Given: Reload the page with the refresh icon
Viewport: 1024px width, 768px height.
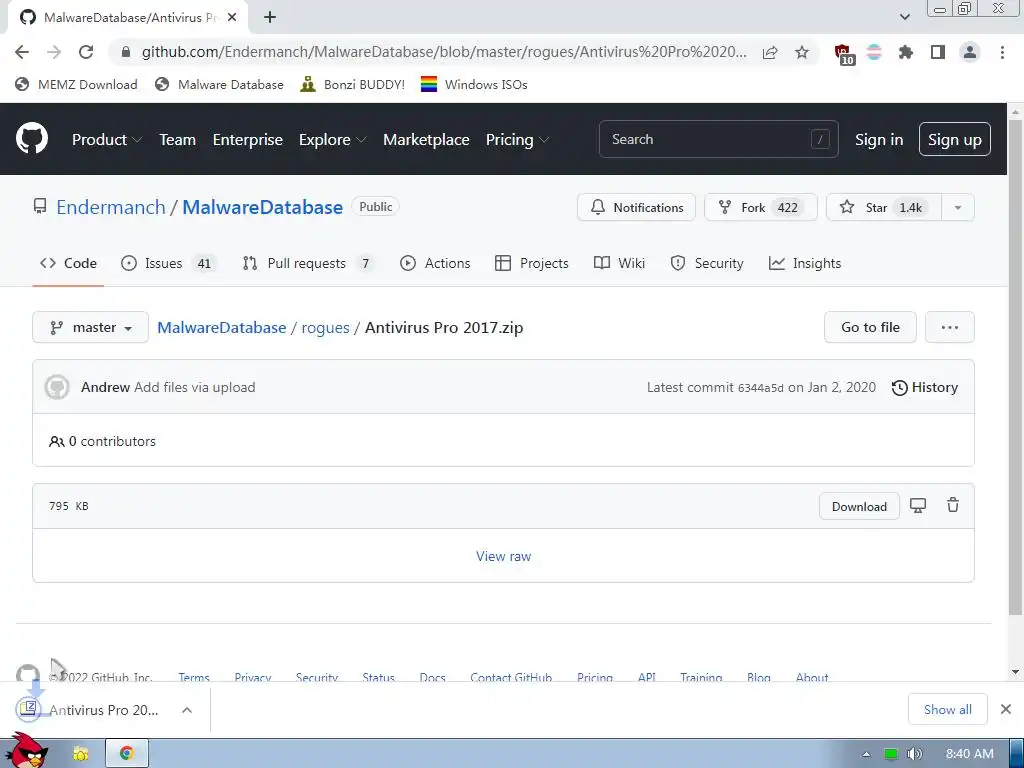Looking at the screenshot, I should pos(86,52).
